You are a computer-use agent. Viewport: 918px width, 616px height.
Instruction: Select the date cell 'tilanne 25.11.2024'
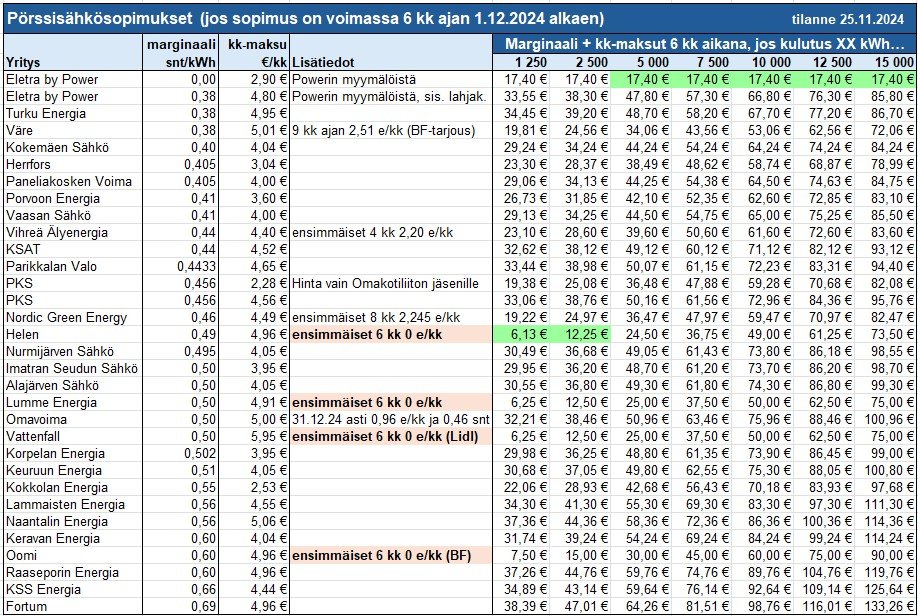[x=848, y=19]
